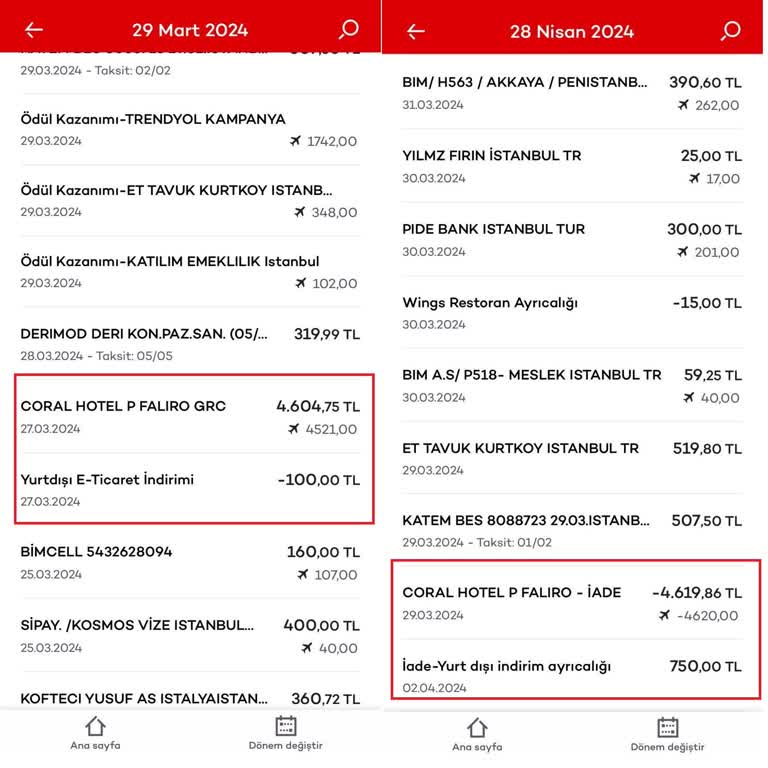Tap the right screen's Ana sayfa home icon
The height and width of the screenshot is (768, 768).
[x=477, y=728]
